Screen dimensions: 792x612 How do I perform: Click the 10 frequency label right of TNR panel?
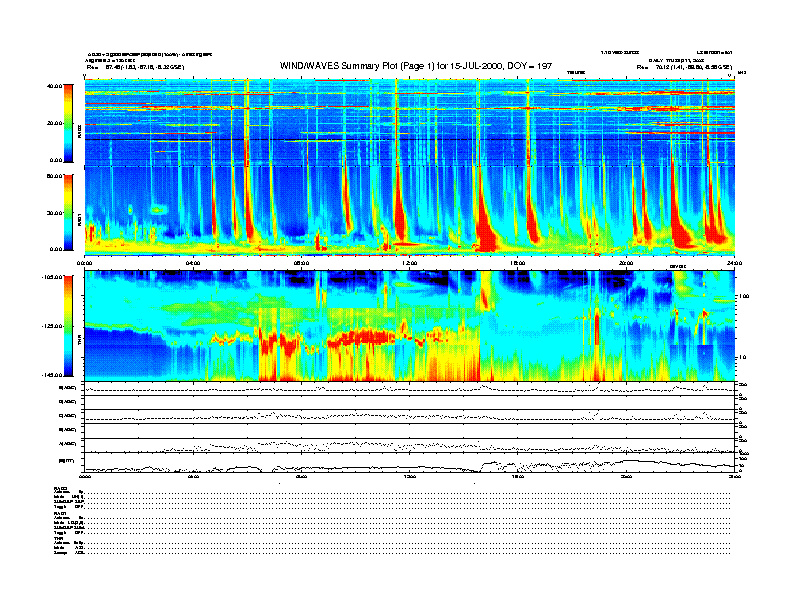(744, 357)
